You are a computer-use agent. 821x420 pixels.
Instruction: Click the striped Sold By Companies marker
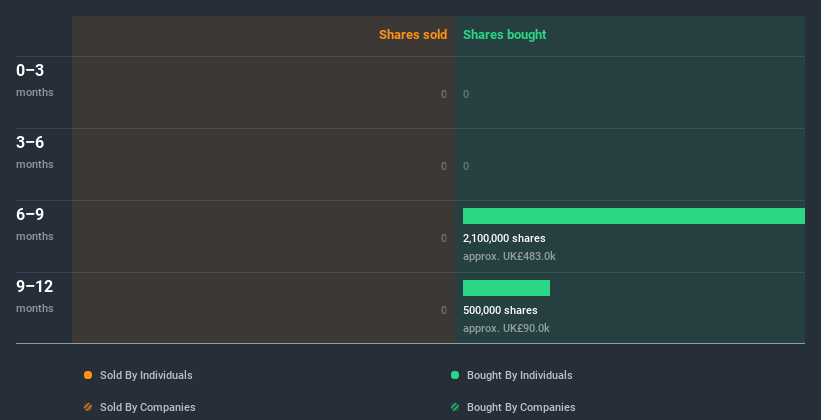point(88,407)
